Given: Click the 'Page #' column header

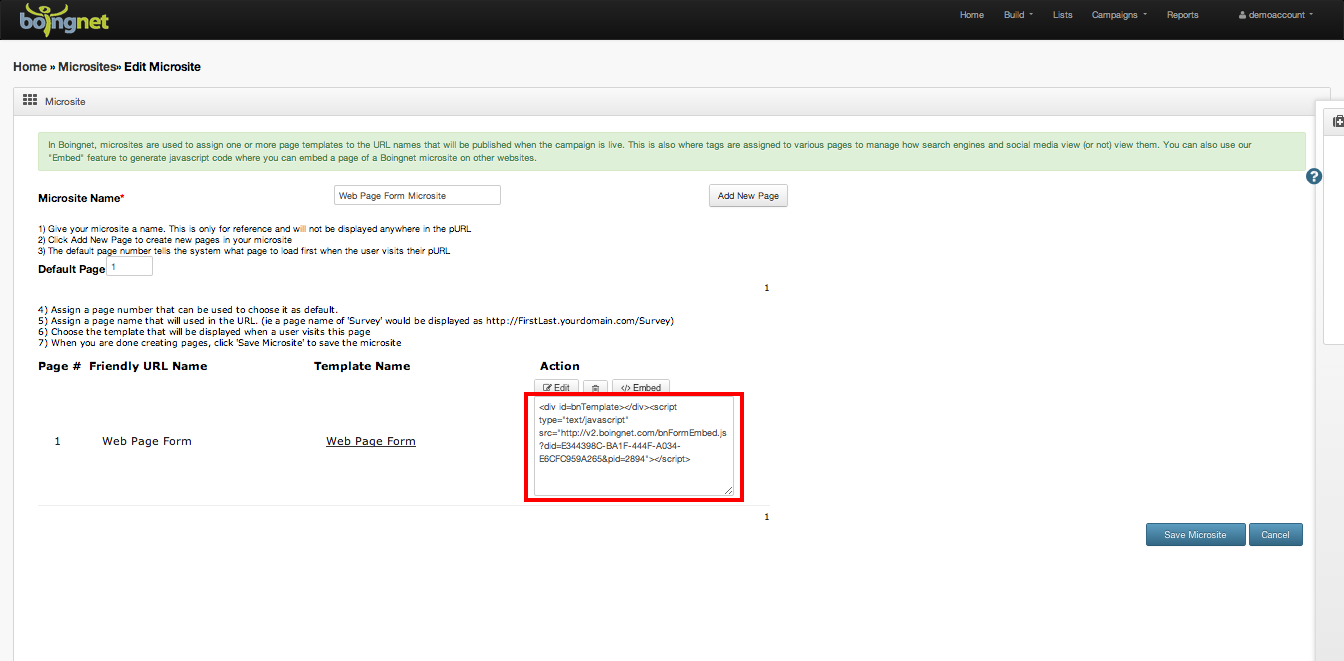Looking at the screenshot, I should click(x=60, y=366).
